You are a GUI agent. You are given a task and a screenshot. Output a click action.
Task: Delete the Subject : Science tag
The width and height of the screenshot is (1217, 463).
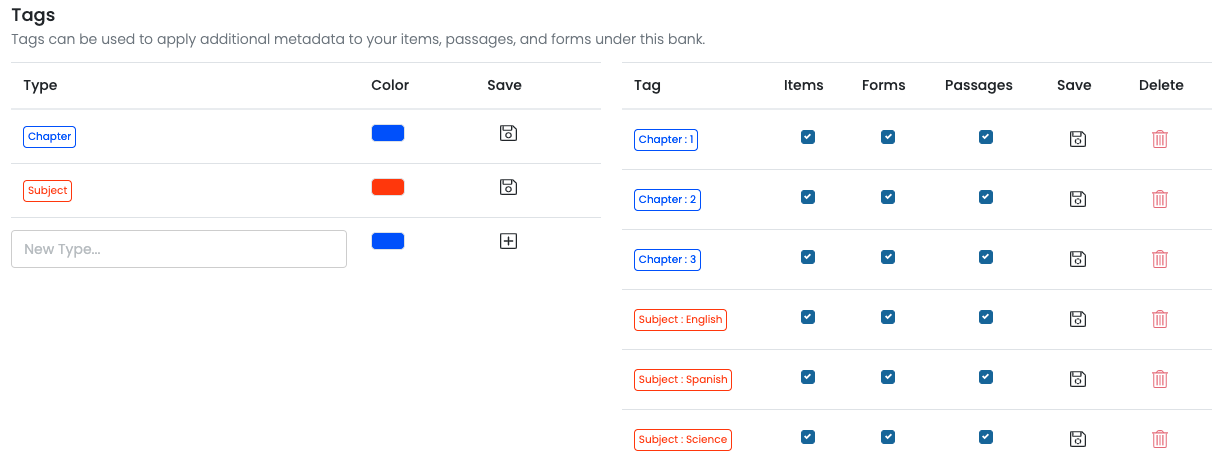pyautogui.click(x=1160, y=439)
